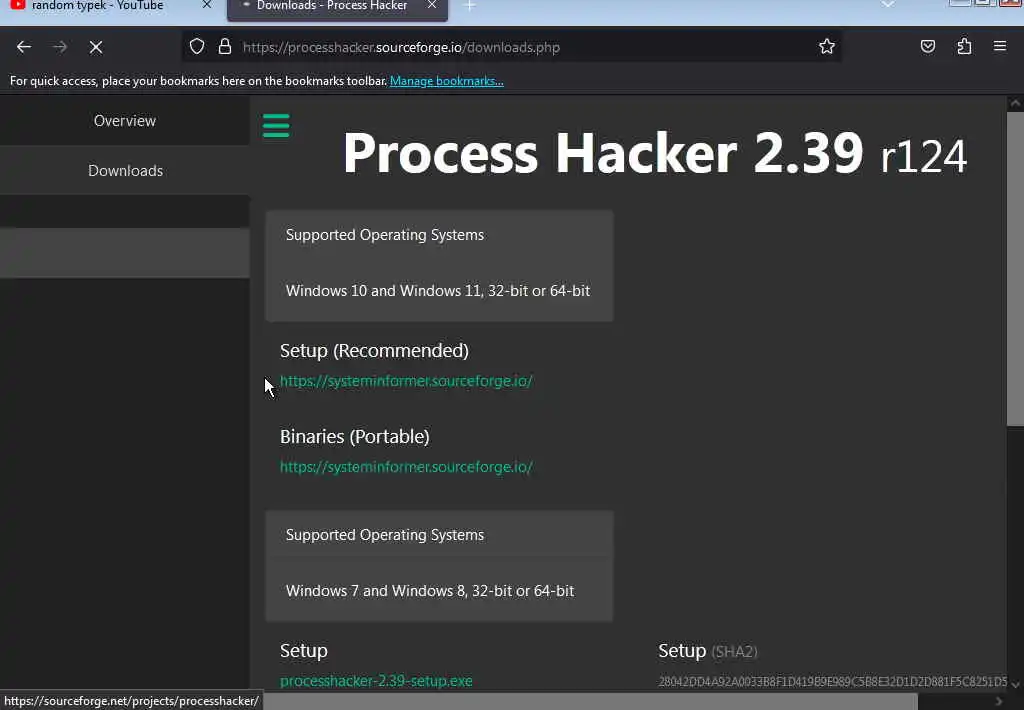Download processhacker-2.39-setup.exe
Screen dimensions: 1024x710
coord(376,681)
